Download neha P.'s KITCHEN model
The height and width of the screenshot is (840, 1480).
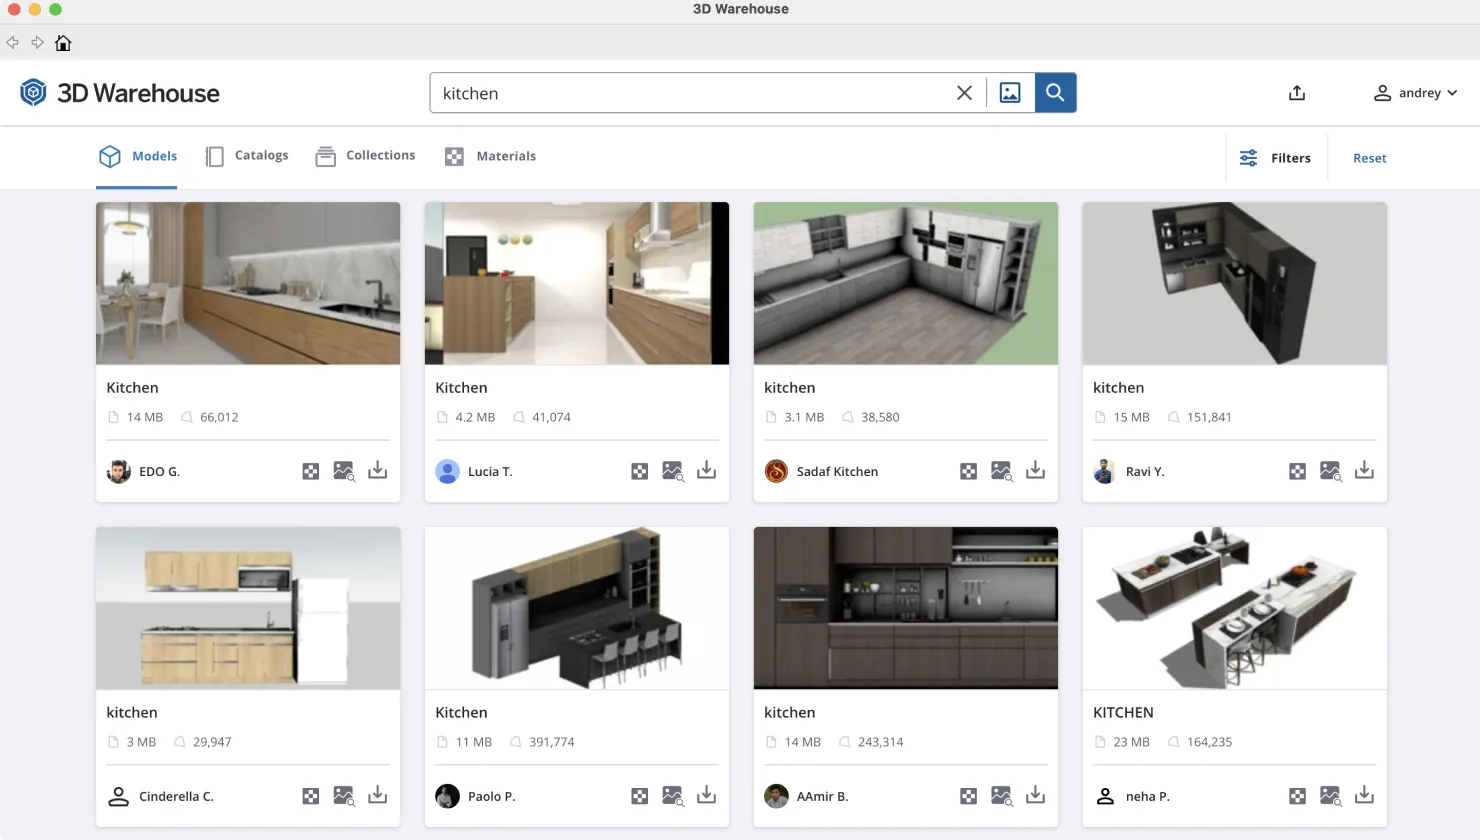1364,795
